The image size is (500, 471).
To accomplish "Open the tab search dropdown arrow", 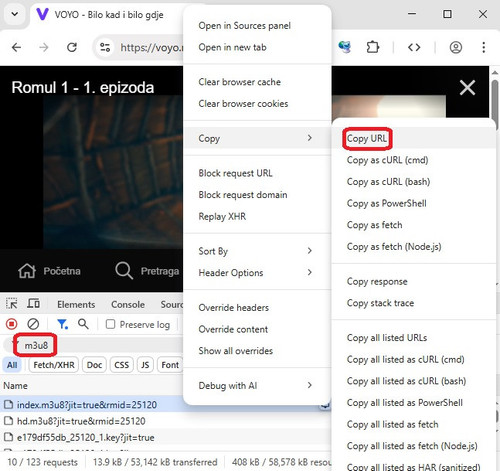I will (x=15, y=14).
